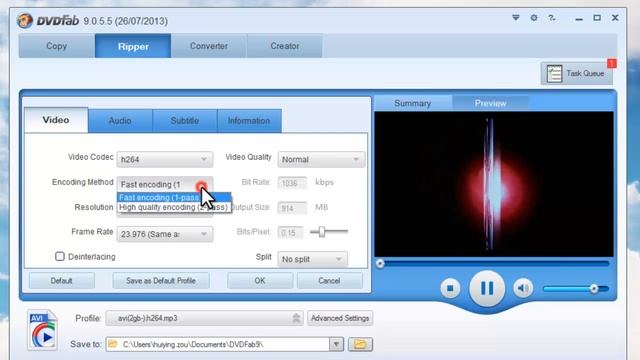This screenshot has width=640, height=360.
Task: Open the Frame Rate 23.976 dropdown
Action: click(164, 234)
